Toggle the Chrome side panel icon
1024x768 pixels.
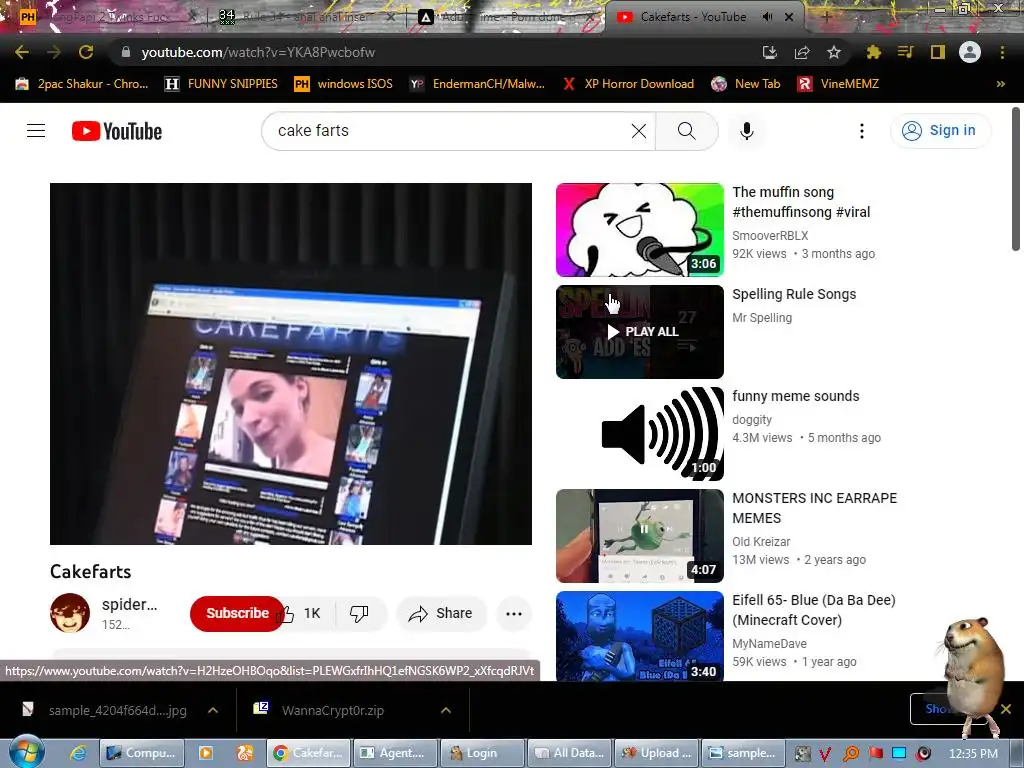pos(938,52)
